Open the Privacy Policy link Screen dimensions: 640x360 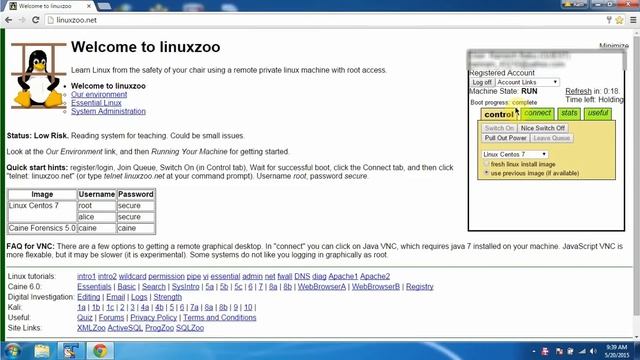(x=153, y=317)
